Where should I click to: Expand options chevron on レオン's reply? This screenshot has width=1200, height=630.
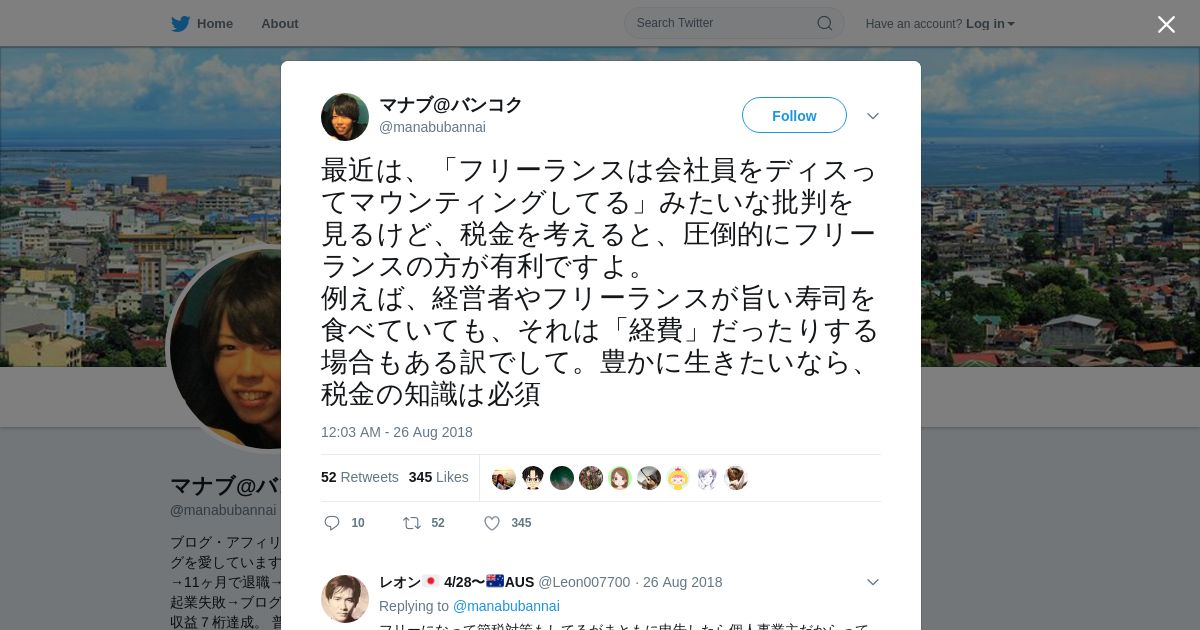pos(873,582)
